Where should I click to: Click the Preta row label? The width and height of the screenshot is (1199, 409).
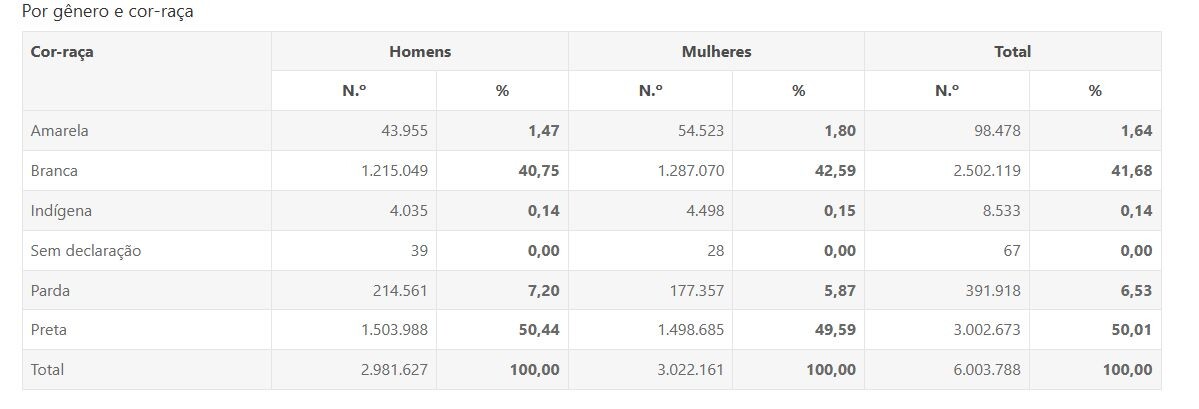pos(49,330)
